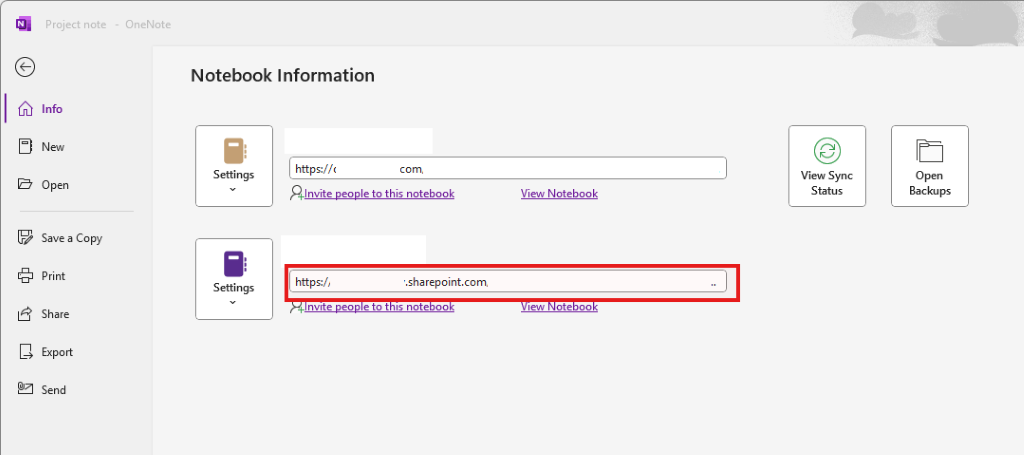Image resolution: width=1024 pixels, height=455 pixels.
Task: Click the OneNote app icon in title bar
Action: pos(23,24)
